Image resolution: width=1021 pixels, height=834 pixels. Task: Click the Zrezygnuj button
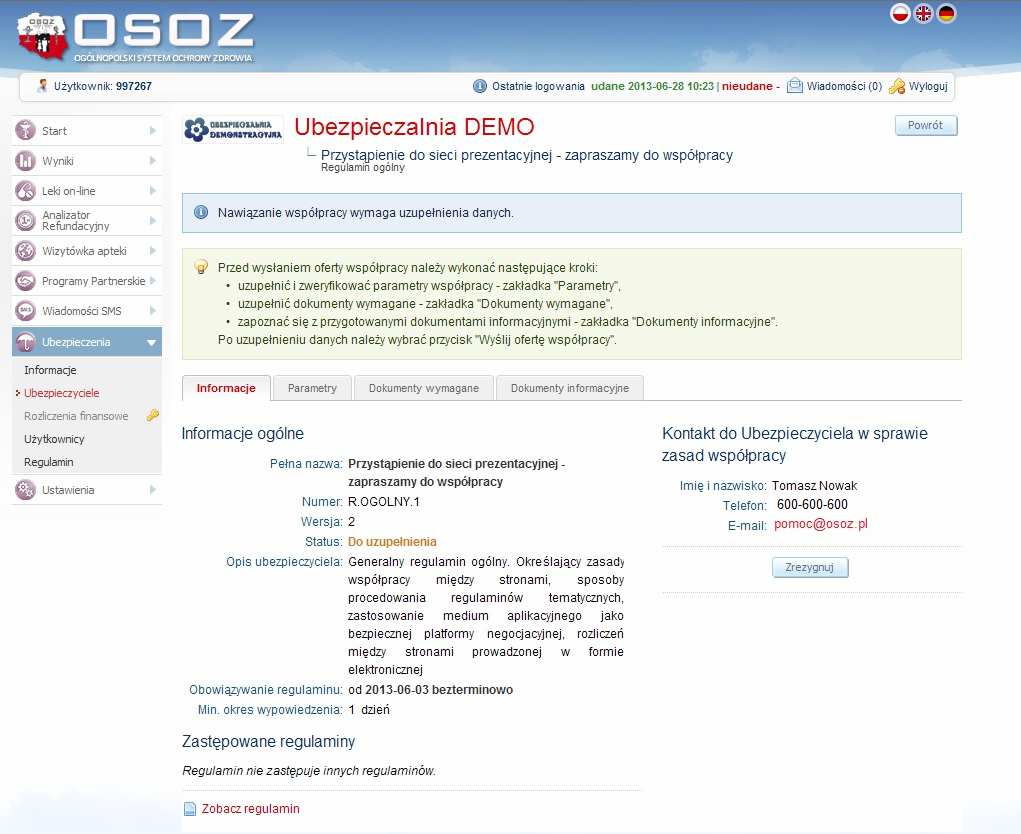coord(810,567)
